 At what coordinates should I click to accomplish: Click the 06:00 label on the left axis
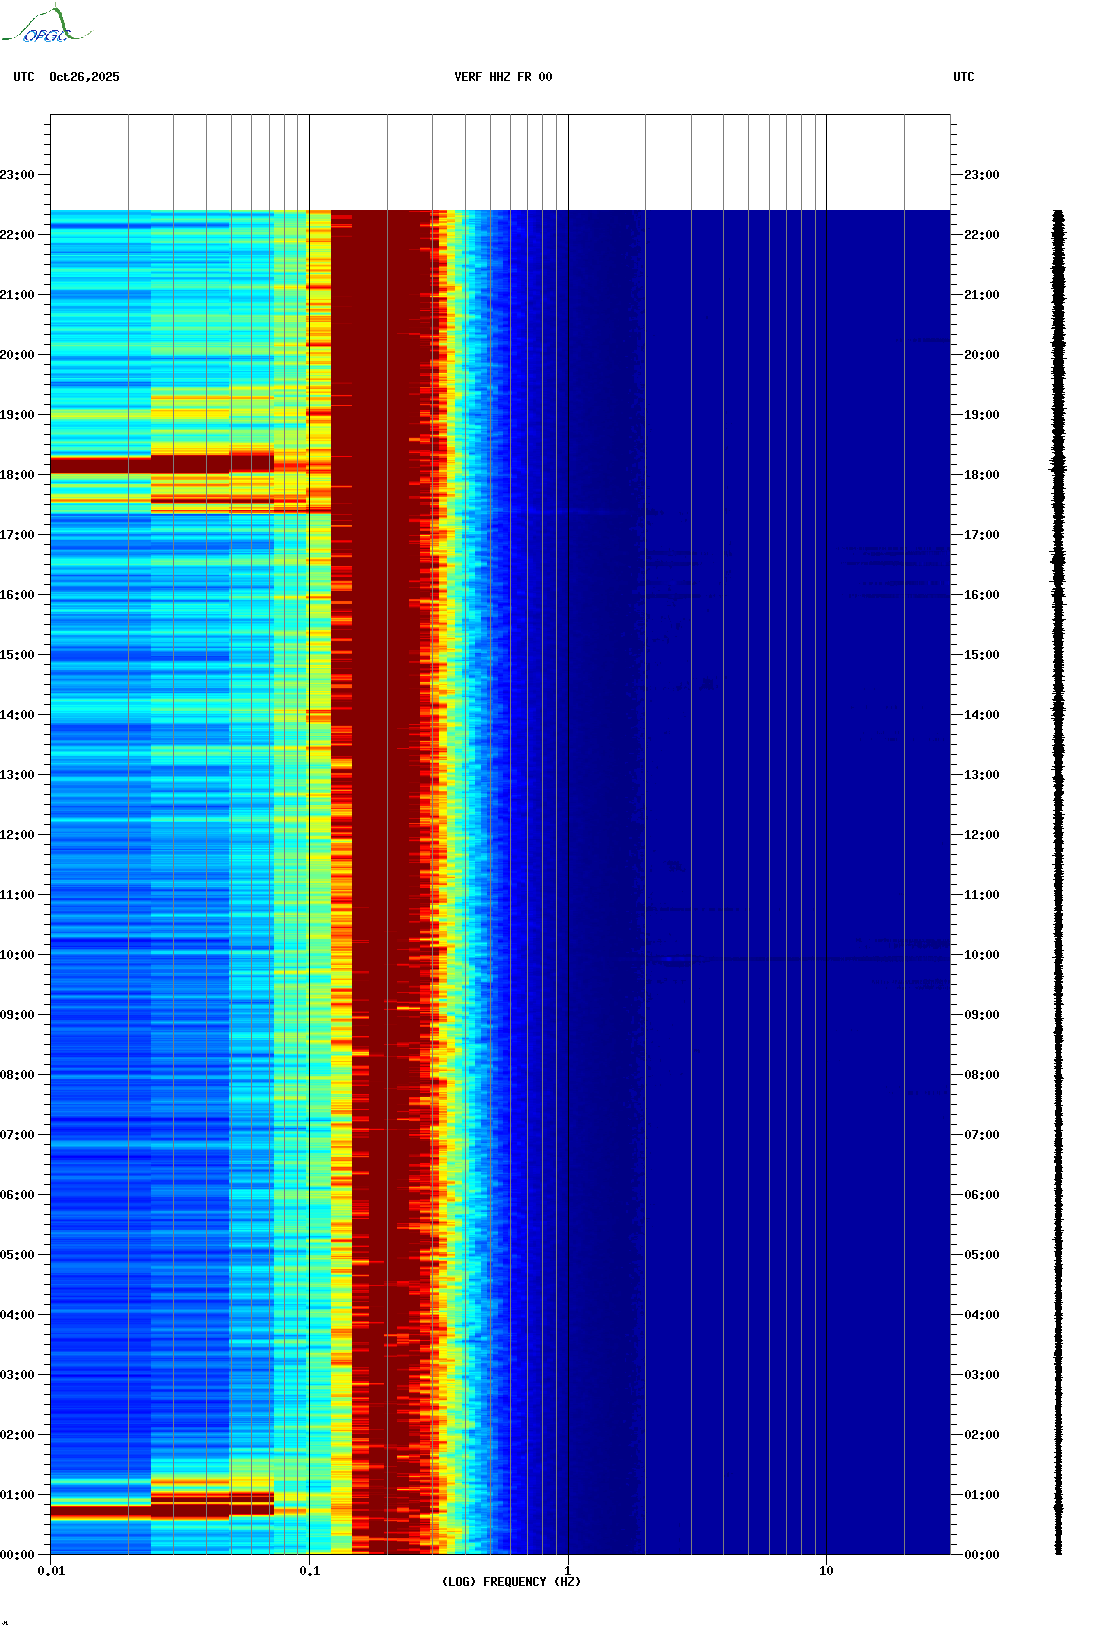(x=17, y=1195)
